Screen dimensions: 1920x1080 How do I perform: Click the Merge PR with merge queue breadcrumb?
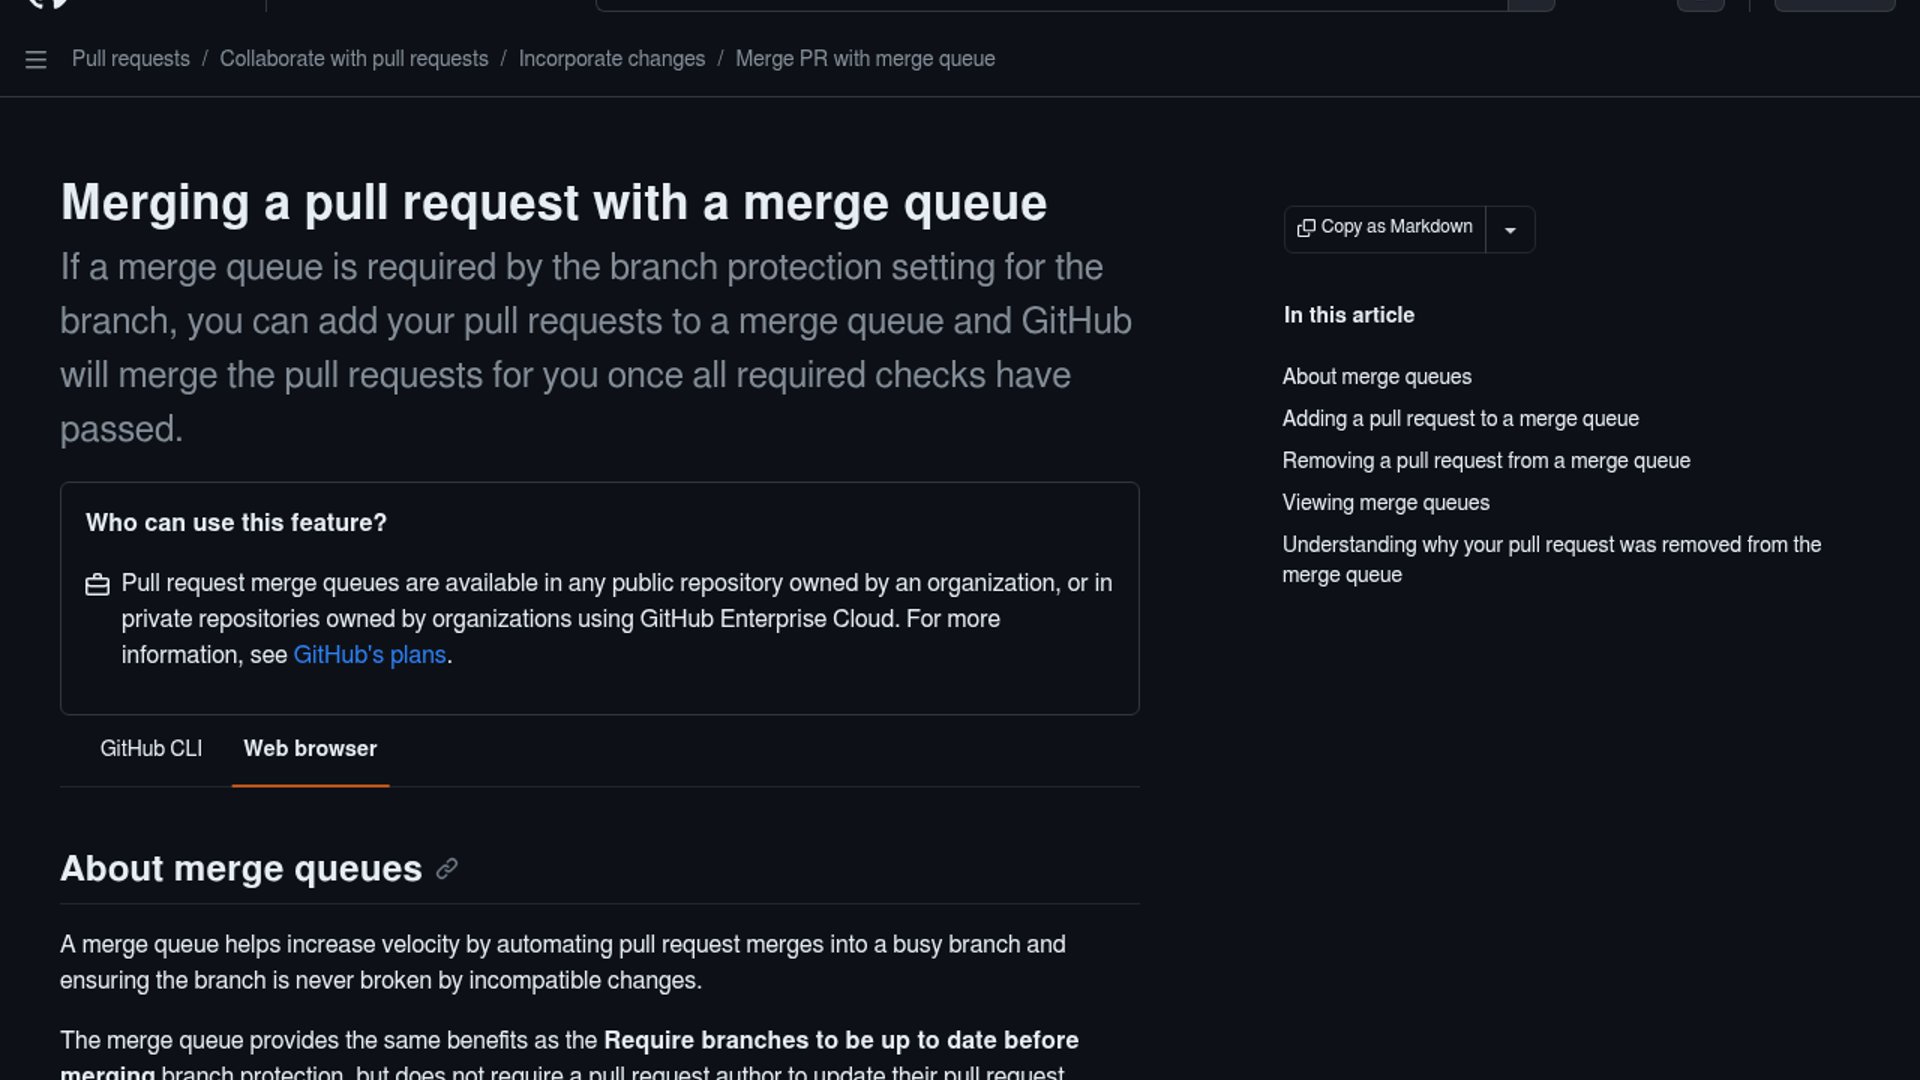(864, 59)
